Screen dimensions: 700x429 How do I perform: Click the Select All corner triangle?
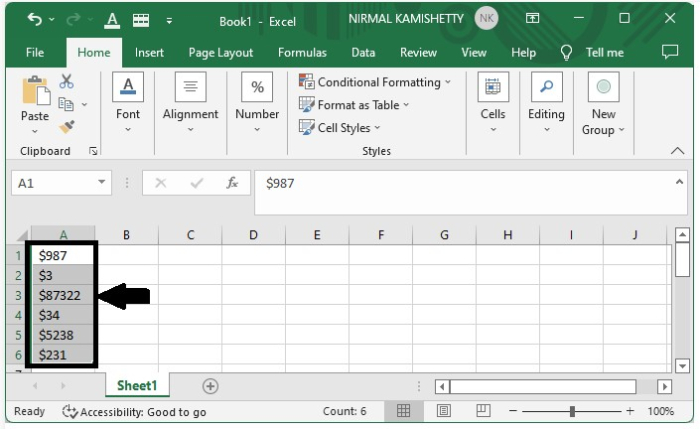[x=22, y=235]
